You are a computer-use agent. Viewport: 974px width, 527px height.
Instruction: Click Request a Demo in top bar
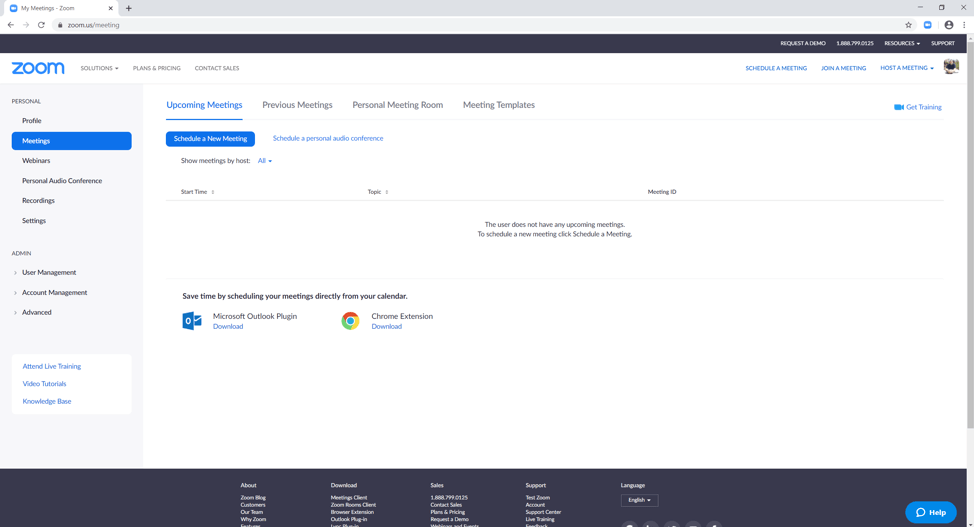(803, 44)
